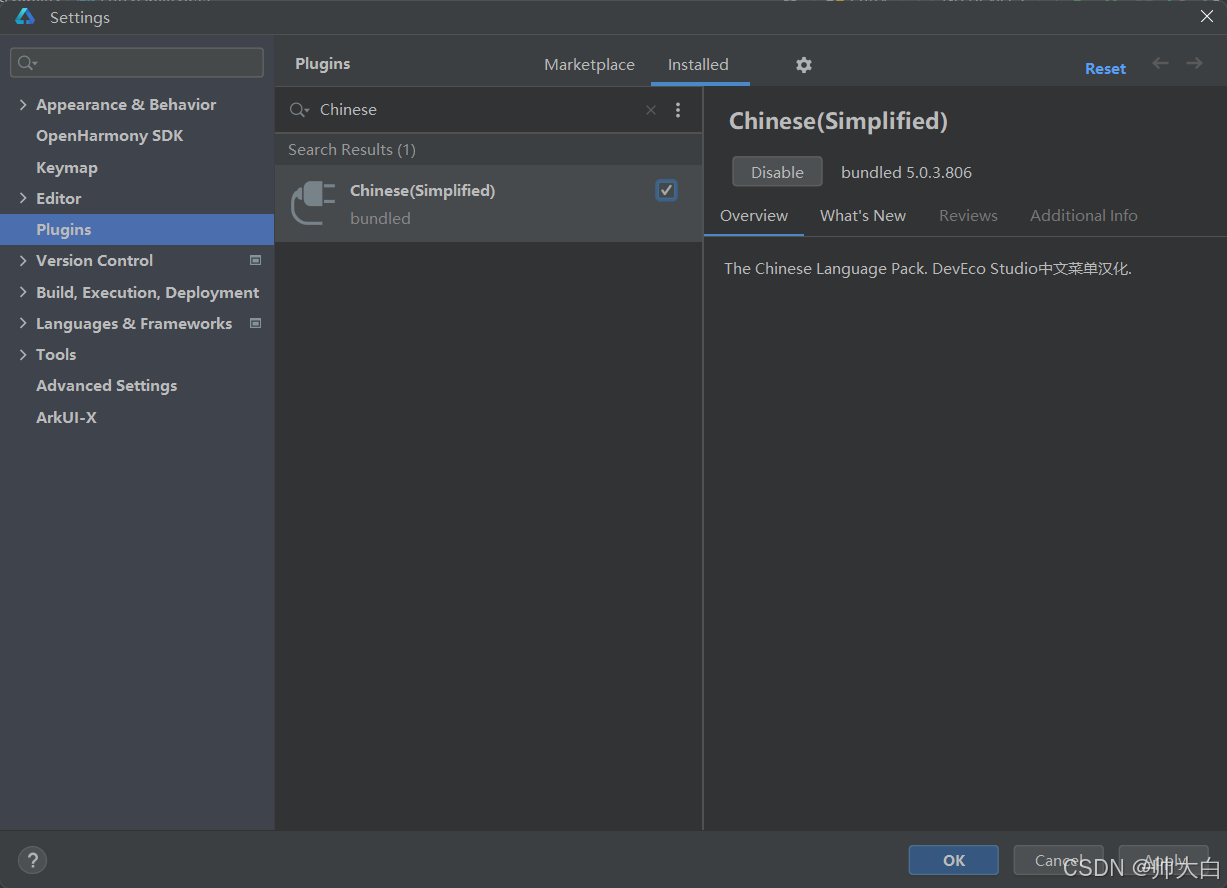Open help with question mark icon
Image resolution: width=1227 pixels, height=888 pixels.
pyautogui.click(x=32, y=859)
